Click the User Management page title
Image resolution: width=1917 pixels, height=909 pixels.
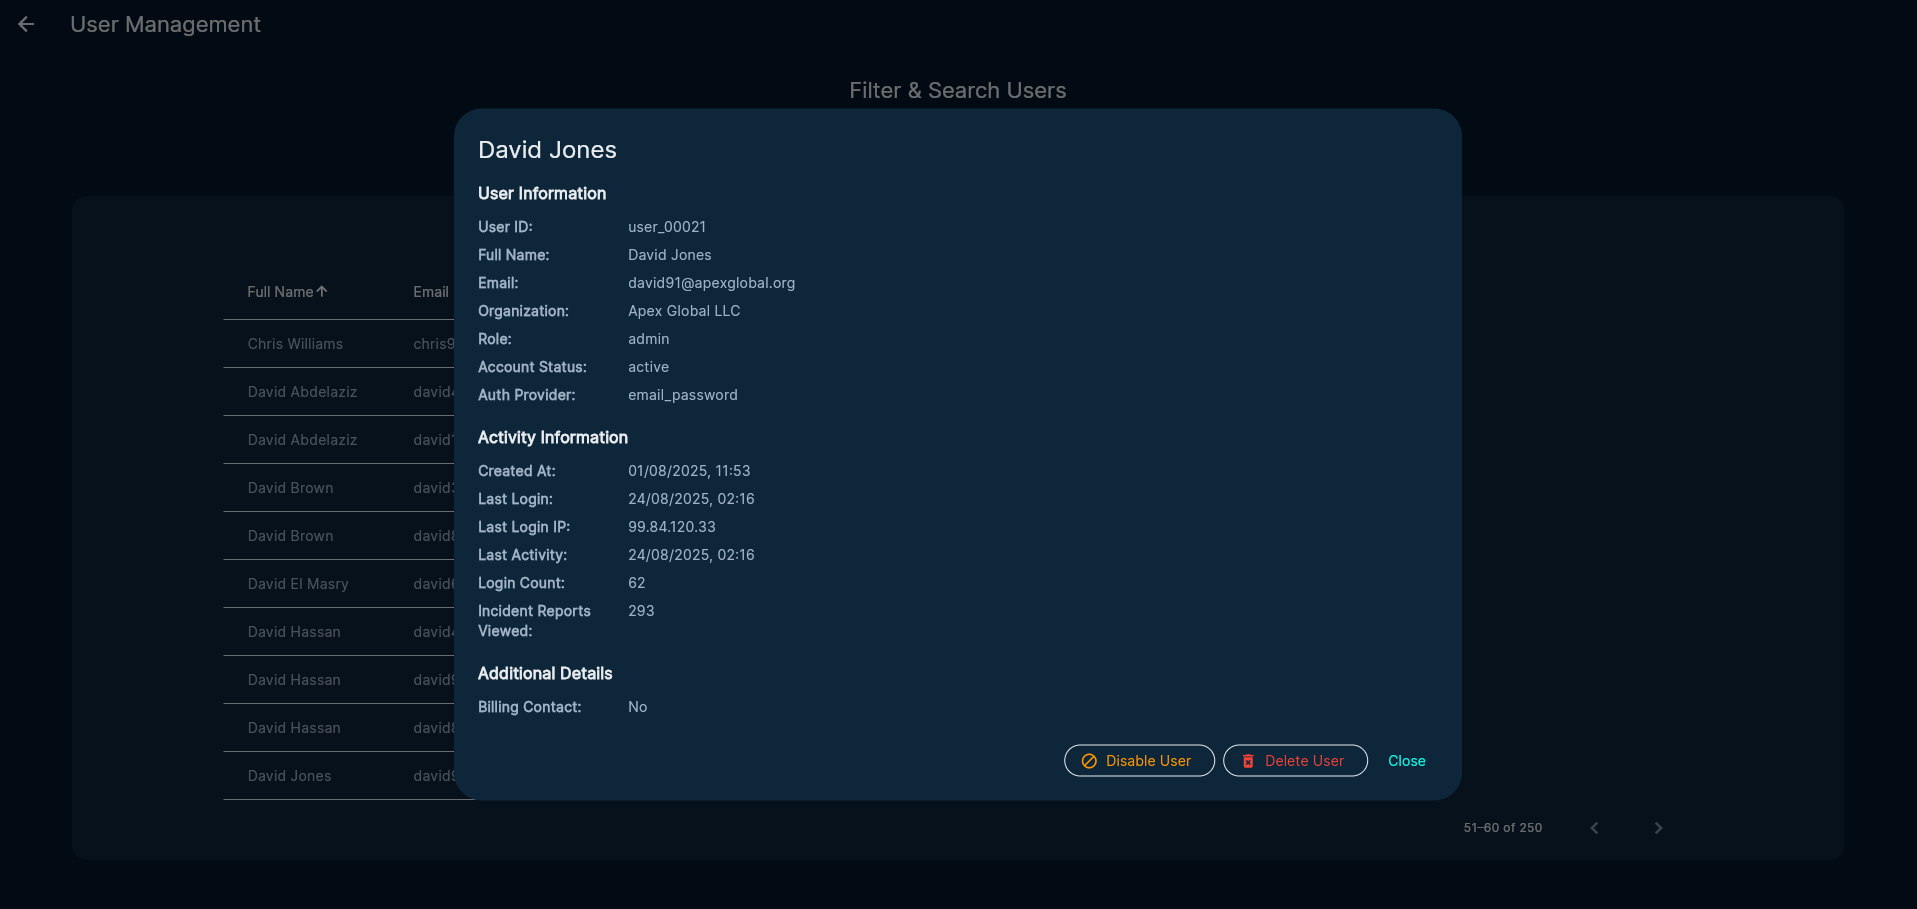click(165, 24)
